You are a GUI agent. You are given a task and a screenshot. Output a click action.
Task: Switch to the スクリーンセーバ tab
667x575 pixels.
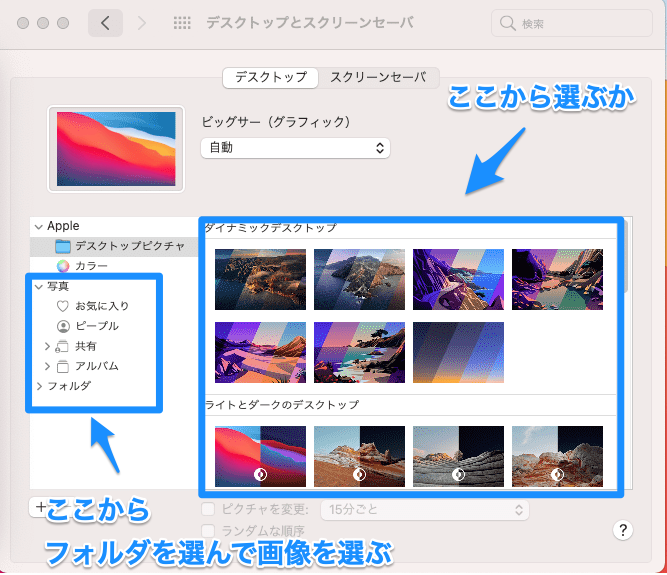point(379,77)
